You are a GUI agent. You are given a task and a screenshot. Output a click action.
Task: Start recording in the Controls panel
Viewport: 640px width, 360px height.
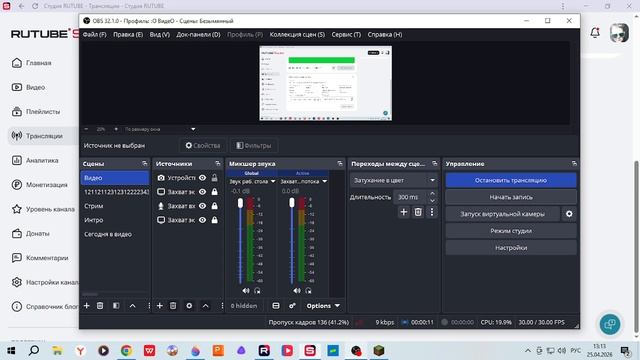click(511, 197)
